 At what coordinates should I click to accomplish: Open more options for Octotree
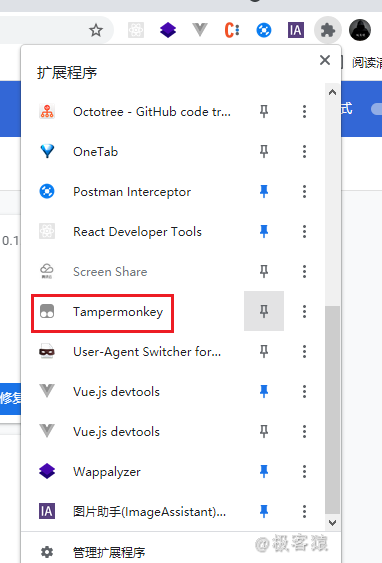pos(304,112)
